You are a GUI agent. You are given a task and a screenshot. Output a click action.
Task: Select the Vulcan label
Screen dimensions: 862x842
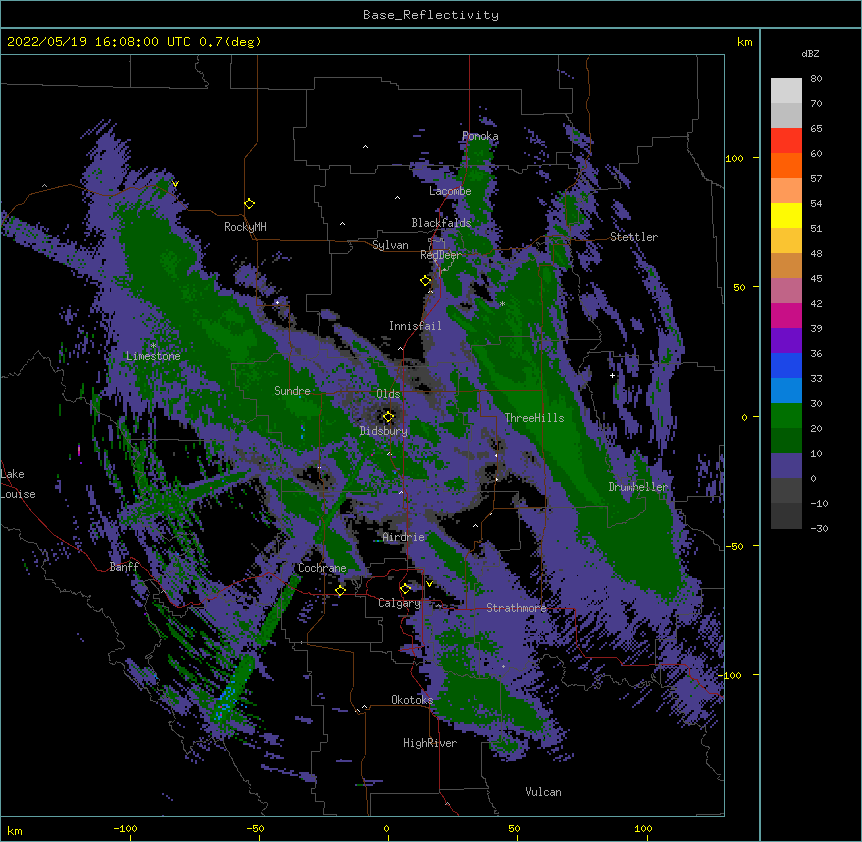click(x=543, y=792)
